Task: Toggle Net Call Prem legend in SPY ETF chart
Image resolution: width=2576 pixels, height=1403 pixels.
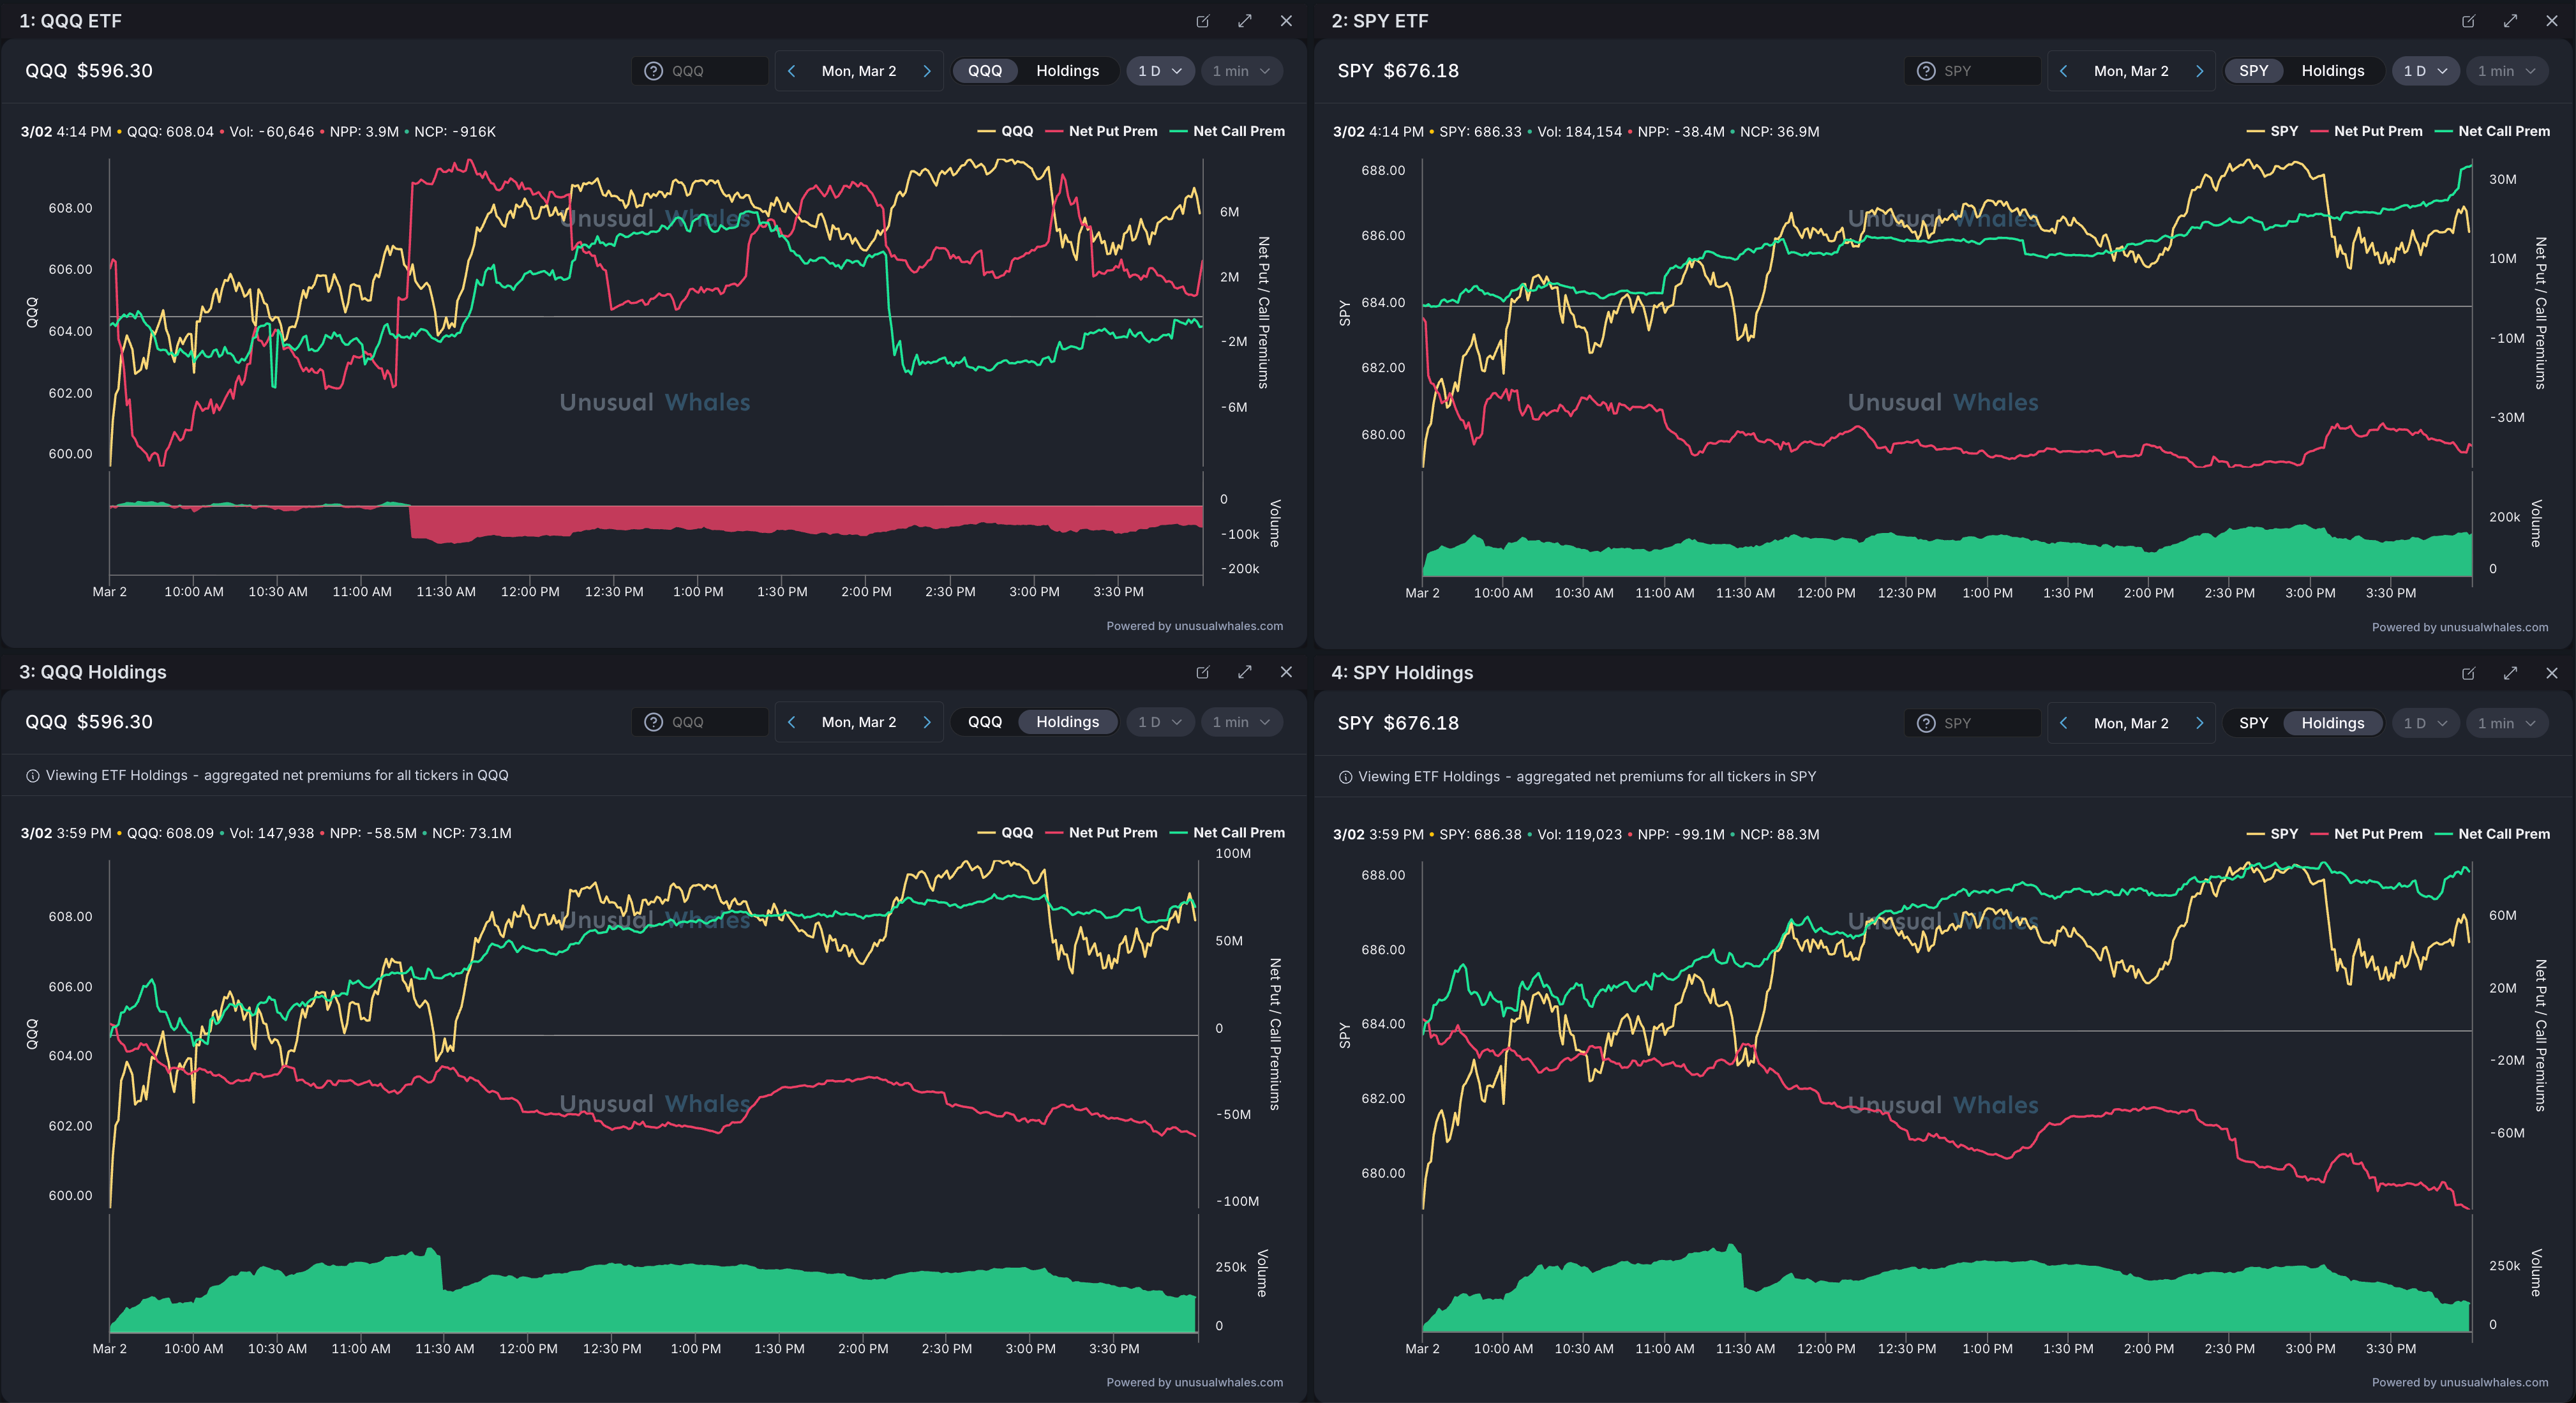Action: tap(2503, 131)
